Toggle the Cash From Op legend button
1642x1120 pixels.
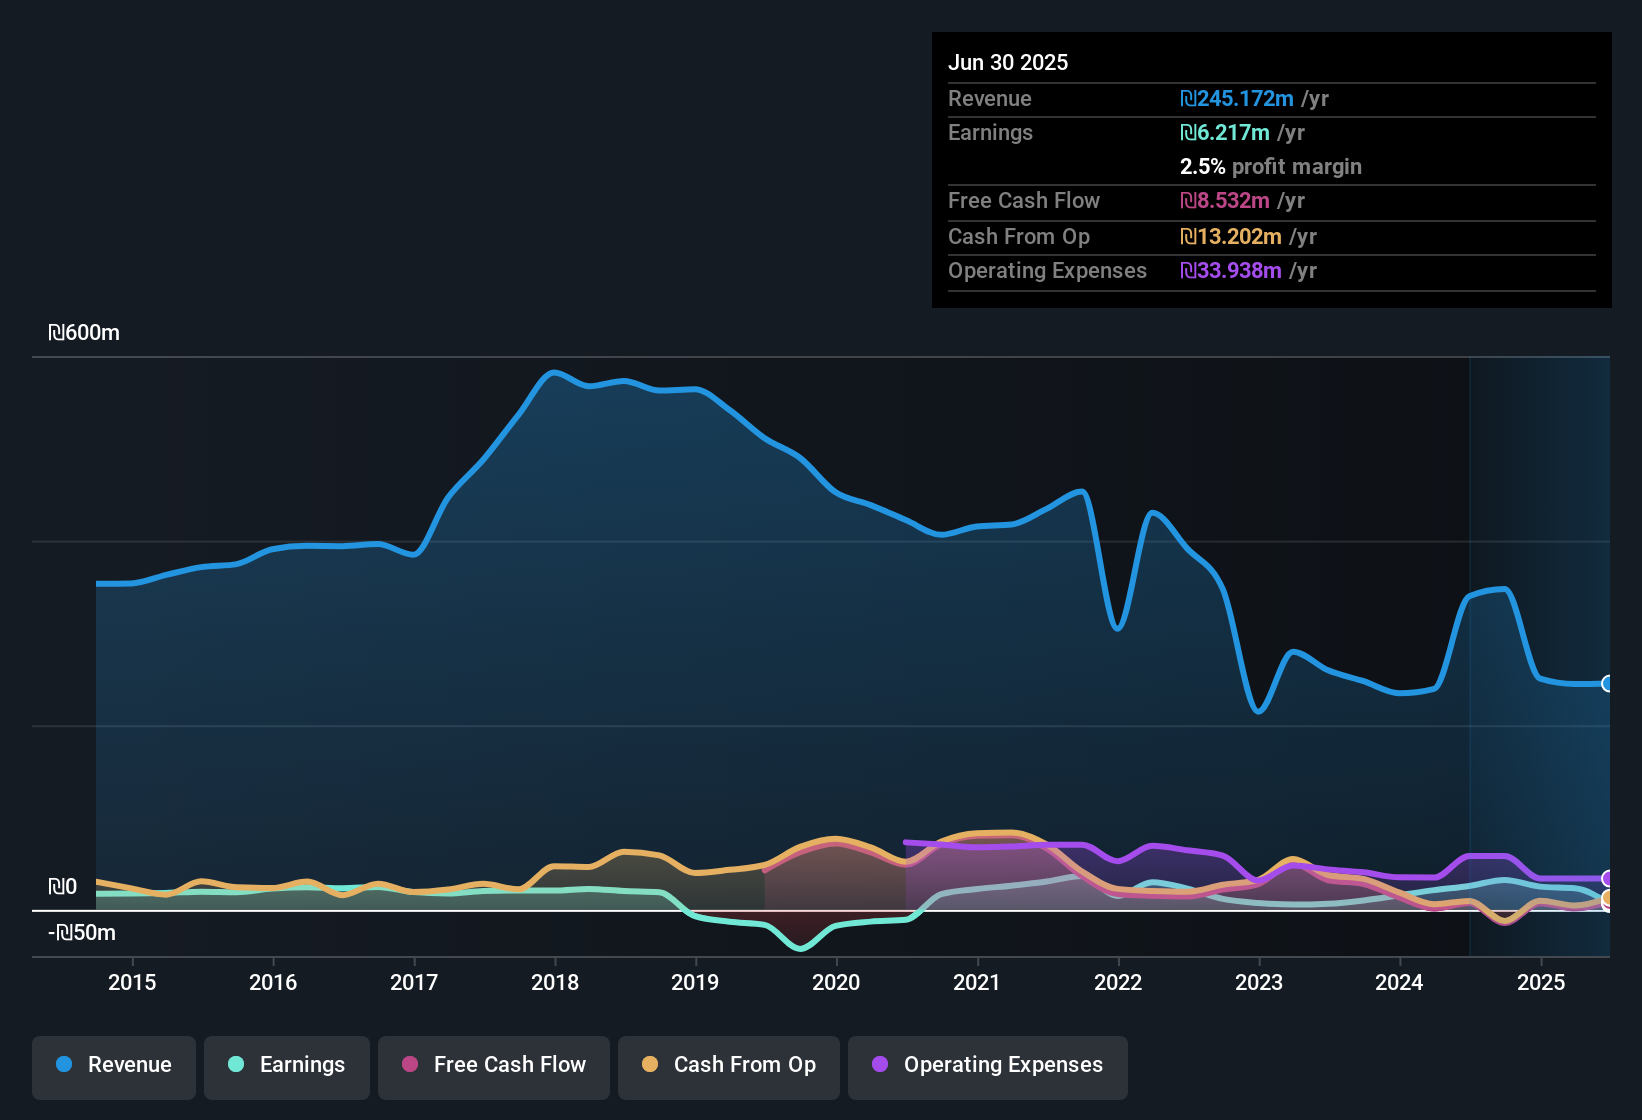click(x=729, y=1065)
